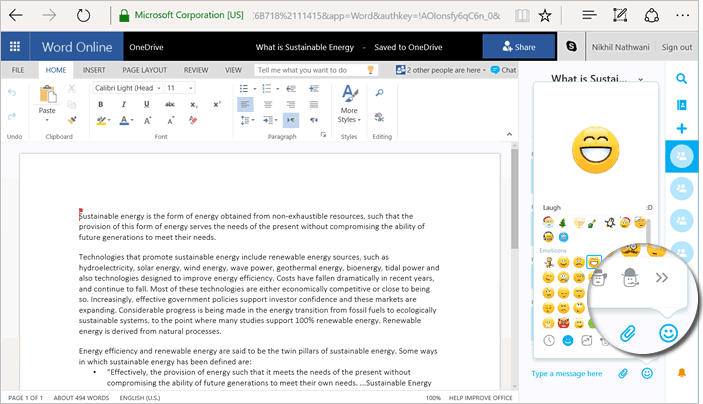Screen dimensions: 703x404
Task: Open the font name dropdown
Action: (159, 88)
